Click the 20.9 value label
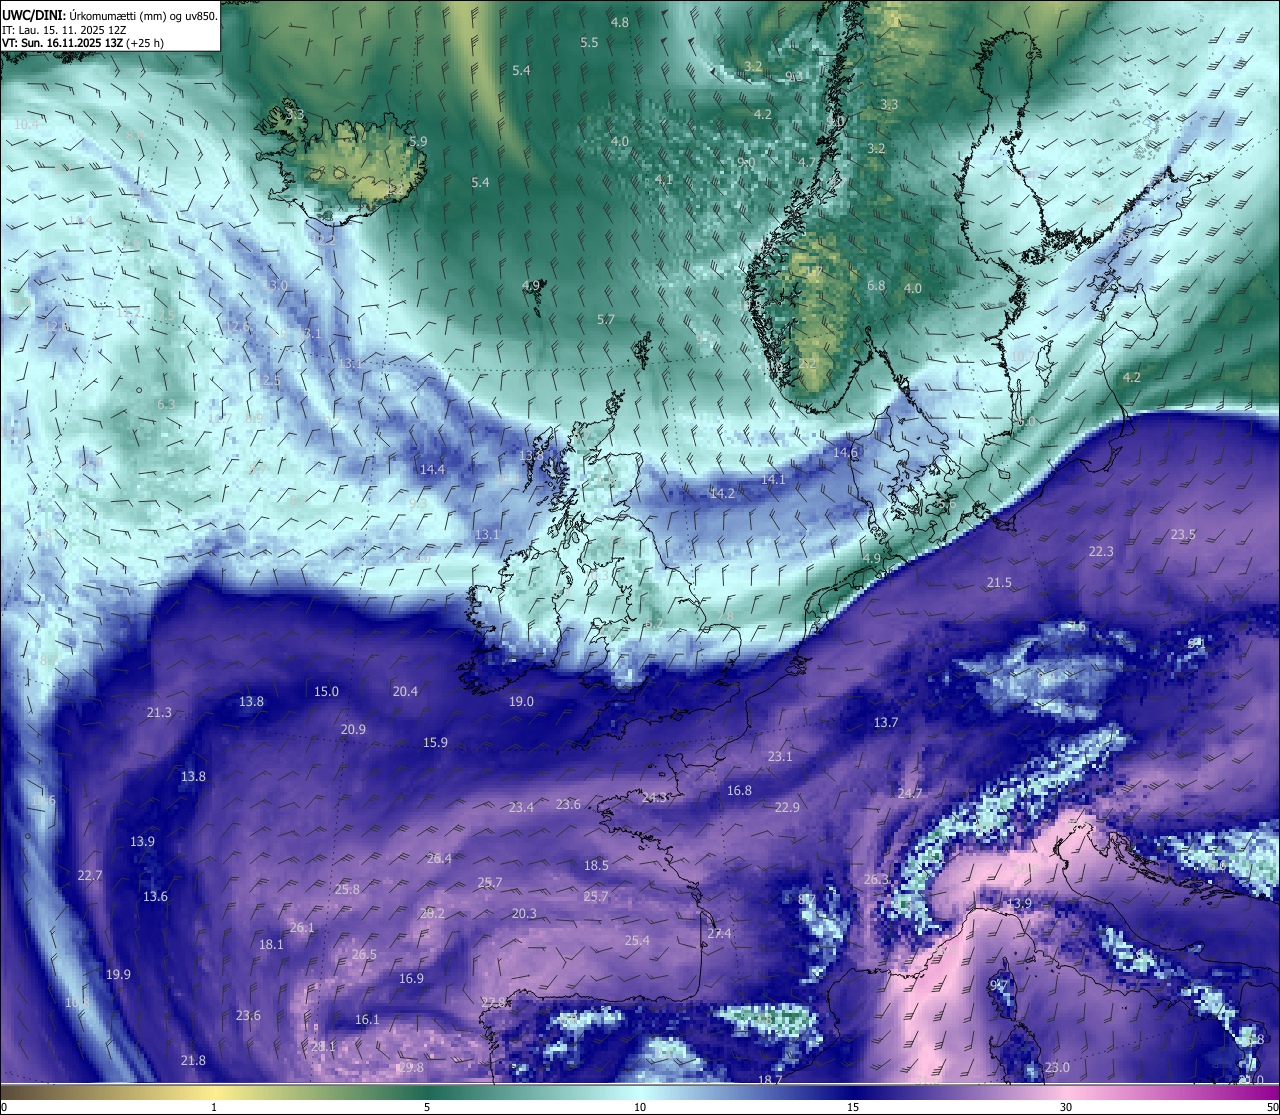This screenshot has height=1115, width=1280. coord(353,730)
